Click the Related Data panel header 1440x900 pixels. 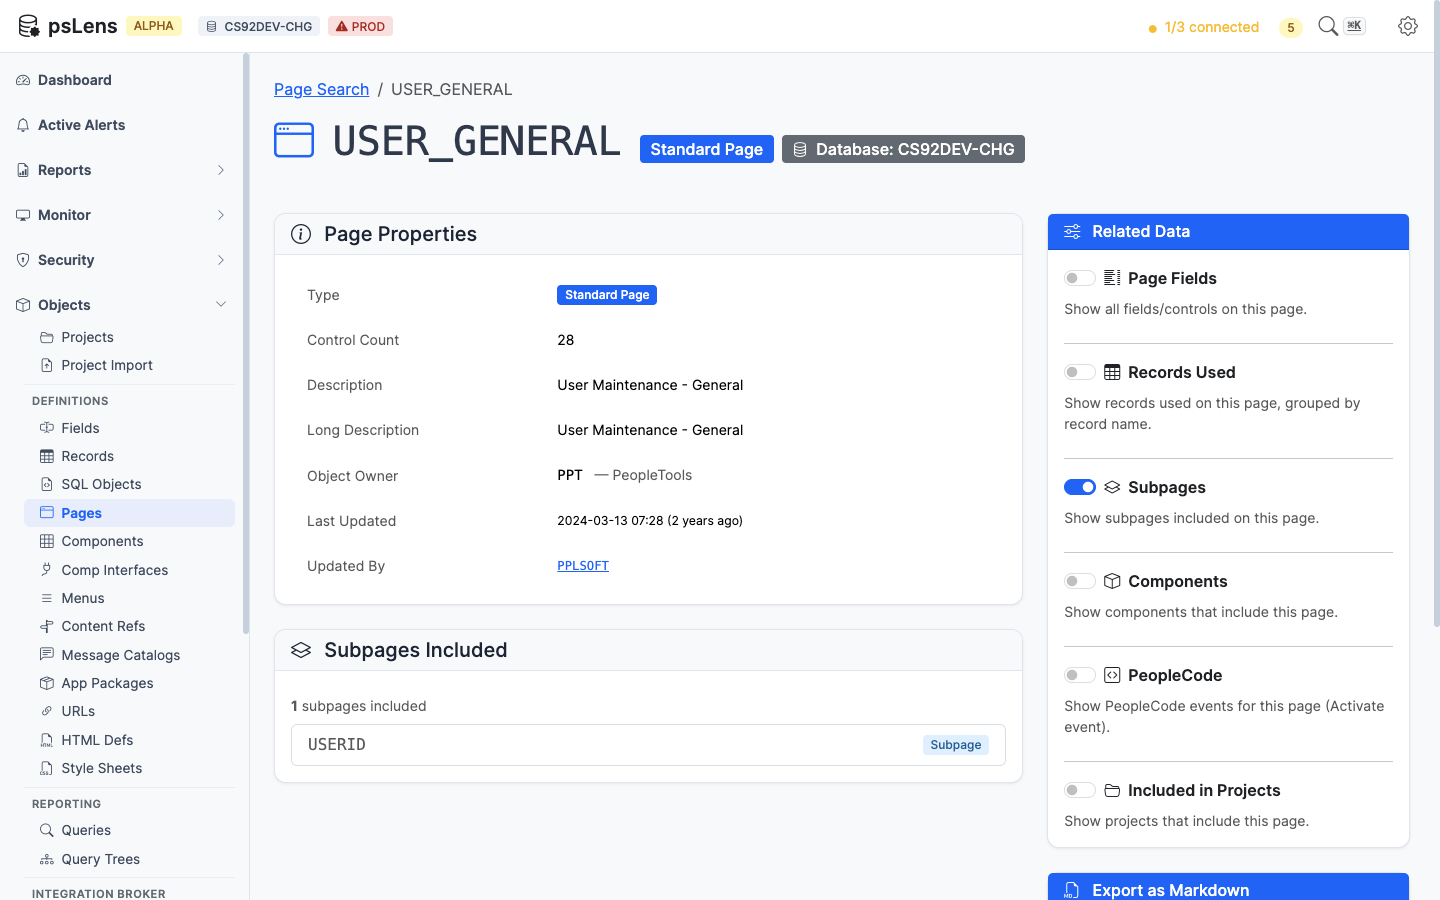(1228, 232)
